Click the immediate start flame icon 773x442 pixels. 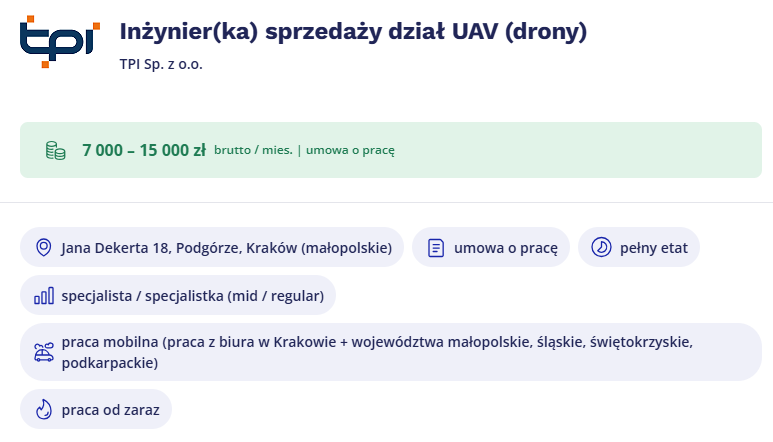[x=43, y=409]
